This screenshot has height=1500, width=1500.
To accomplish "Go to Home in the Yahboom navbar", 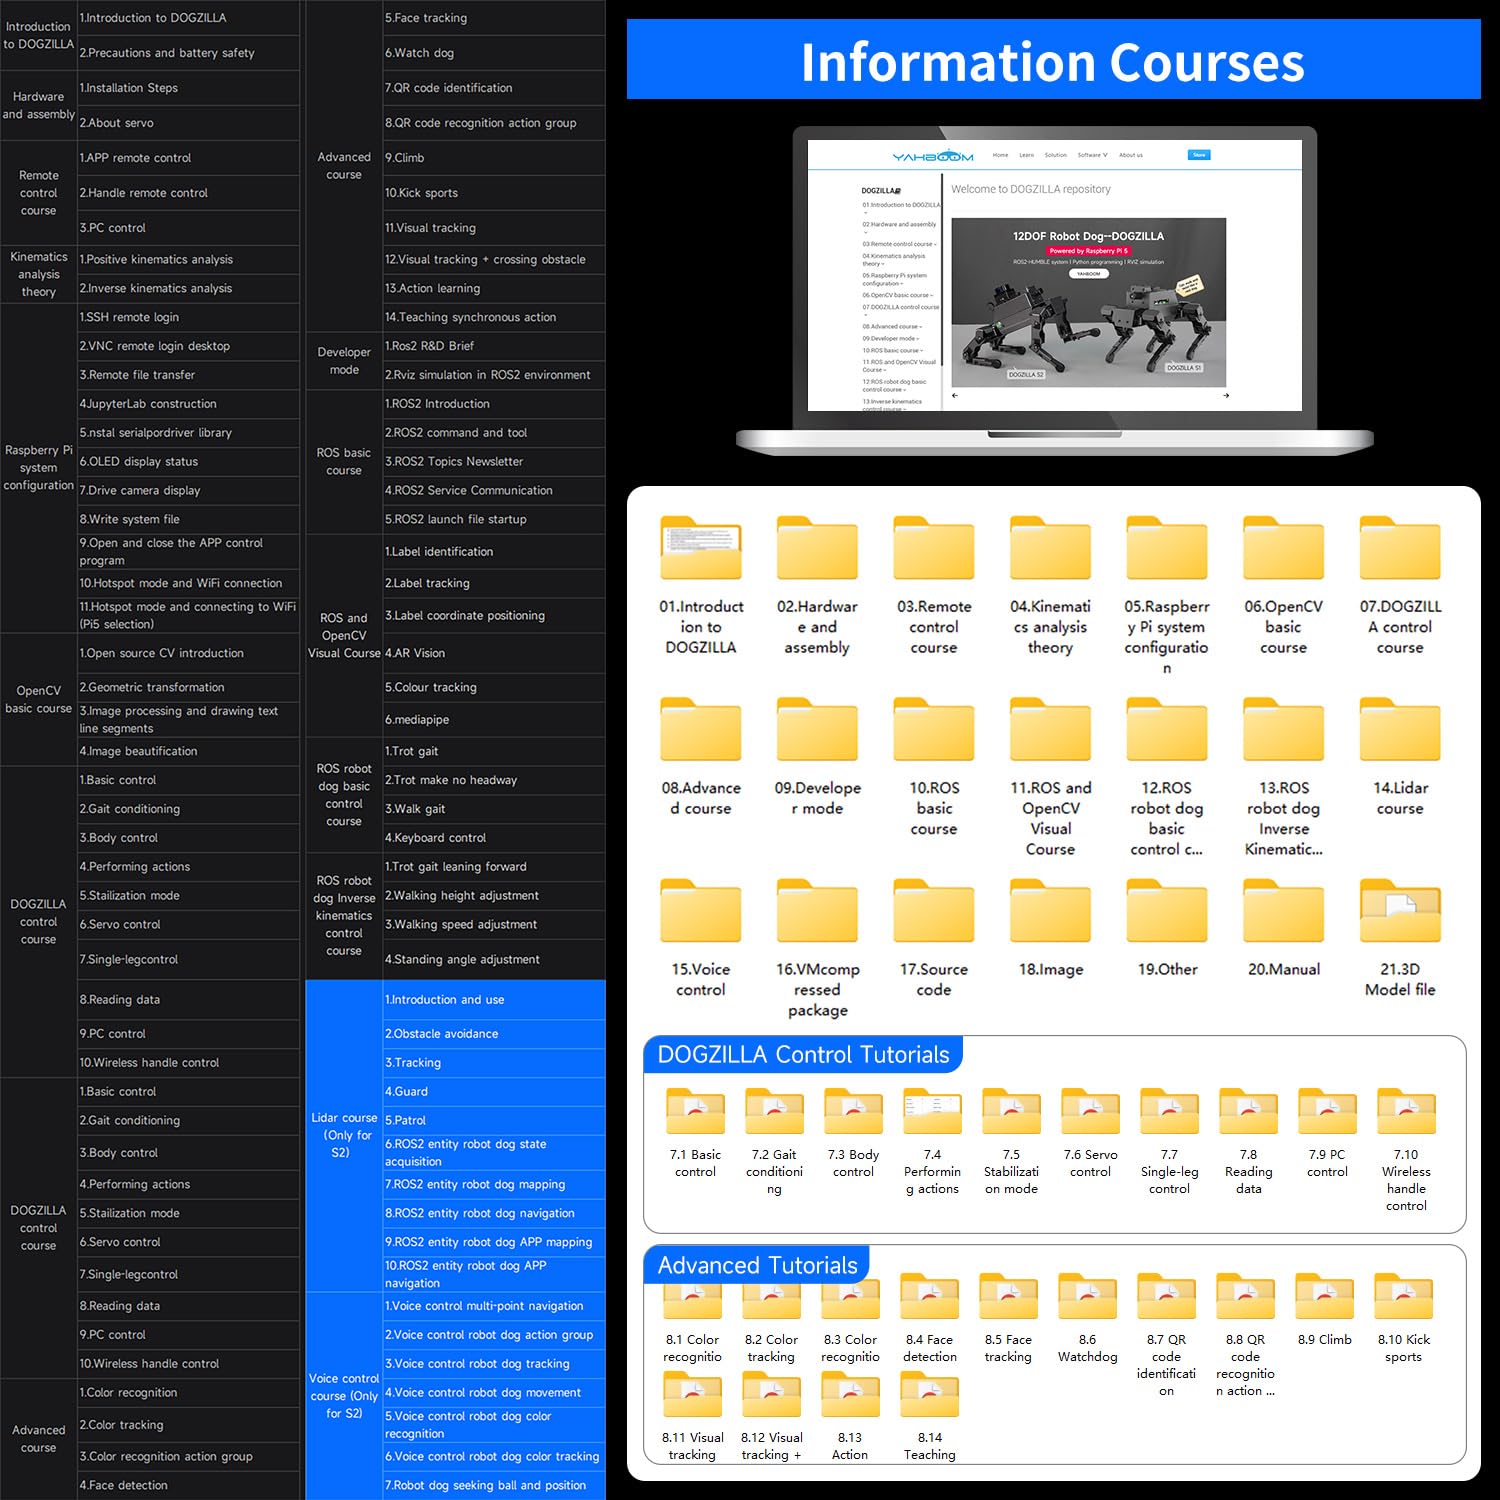I will pyautogui.click(x=1000, y=155).
